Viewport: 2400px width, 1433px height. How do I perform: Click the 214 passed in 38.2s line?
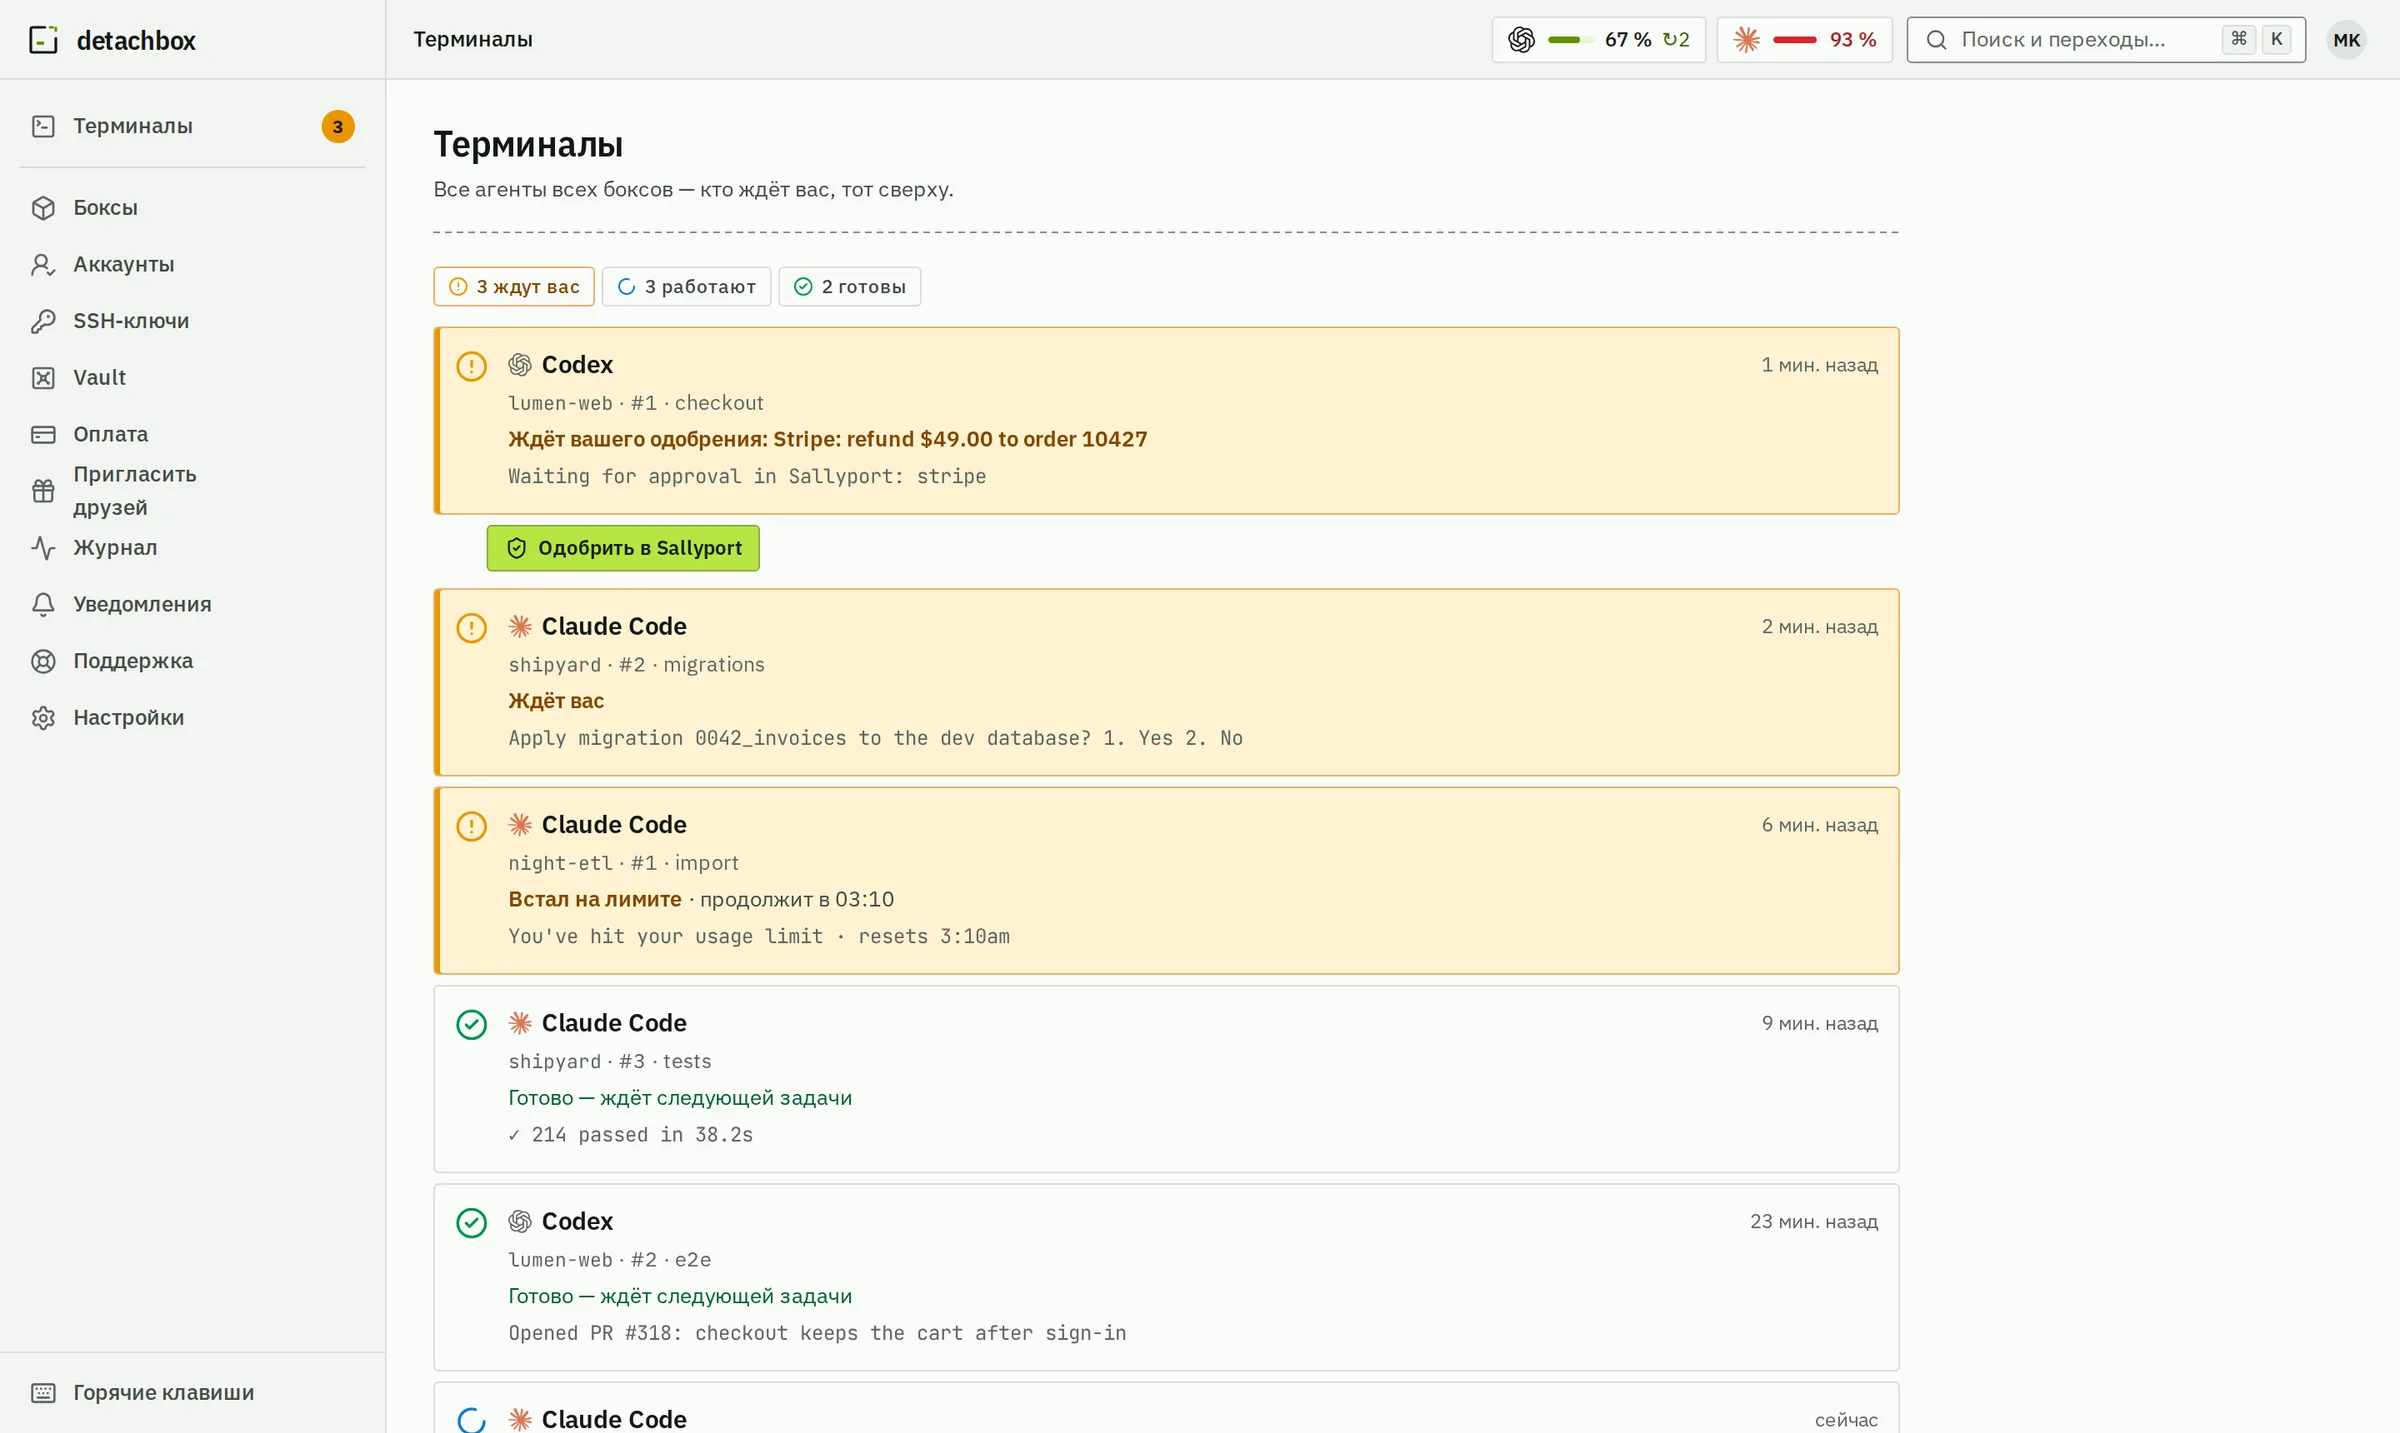pos(631,1135)
